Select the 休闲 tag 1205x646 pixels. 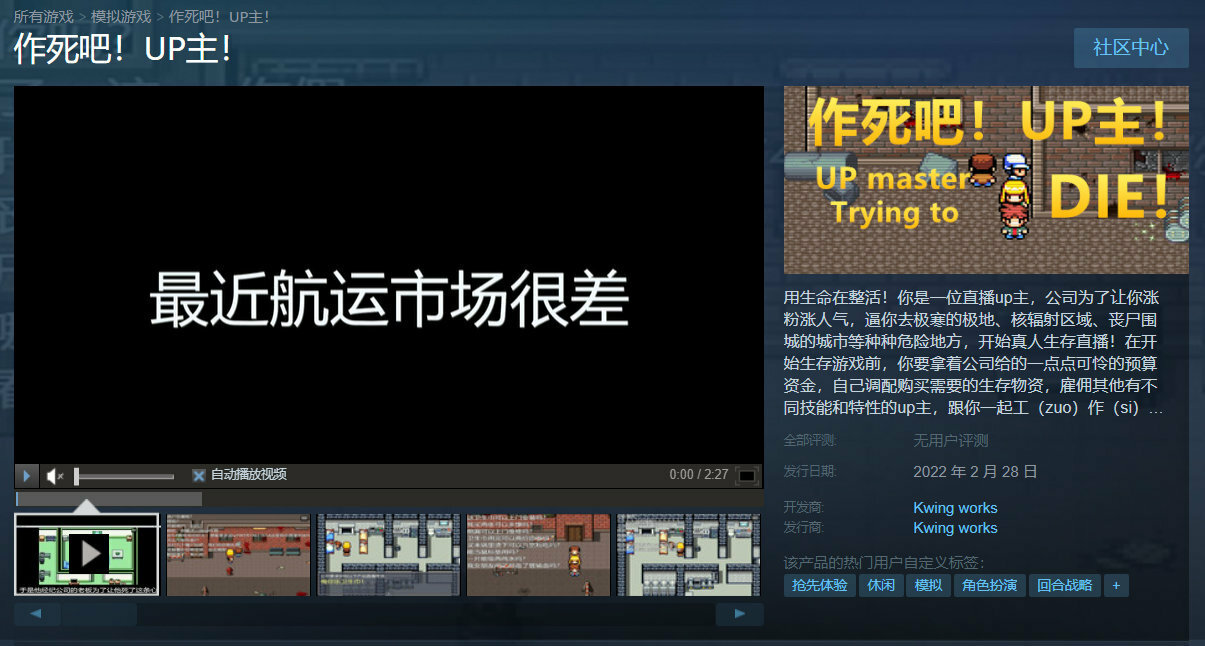click(x=881, y=585)
